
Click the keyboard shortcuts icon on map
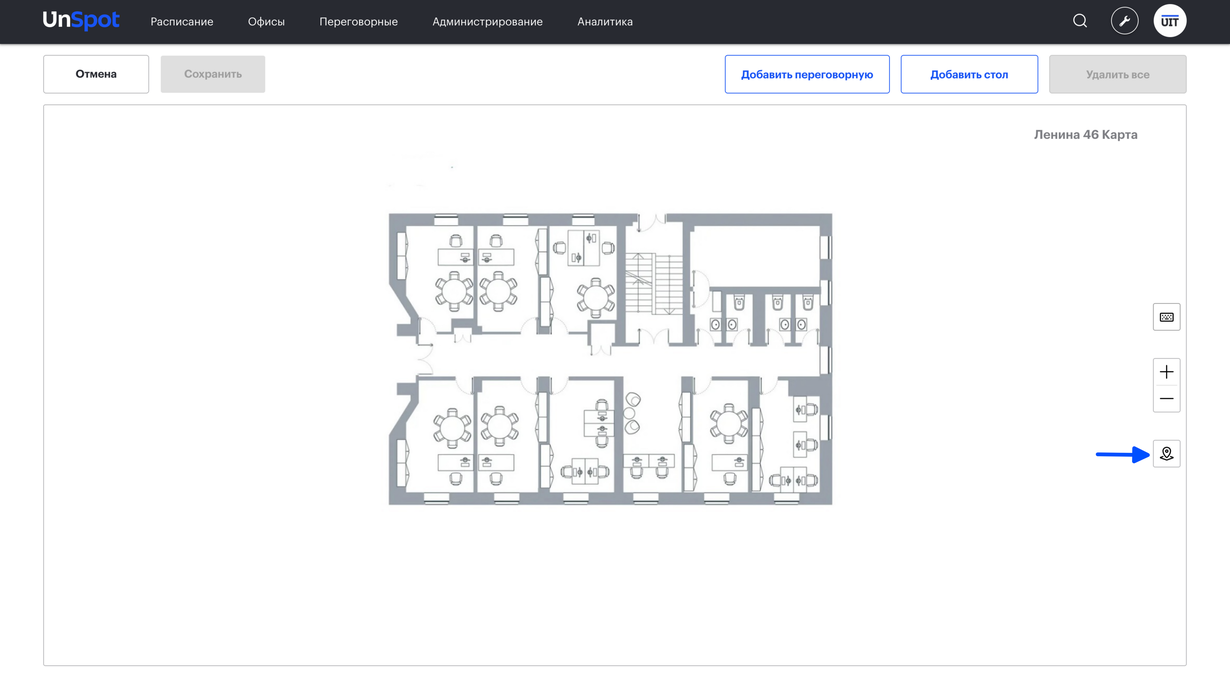(x=1167, y=317)
